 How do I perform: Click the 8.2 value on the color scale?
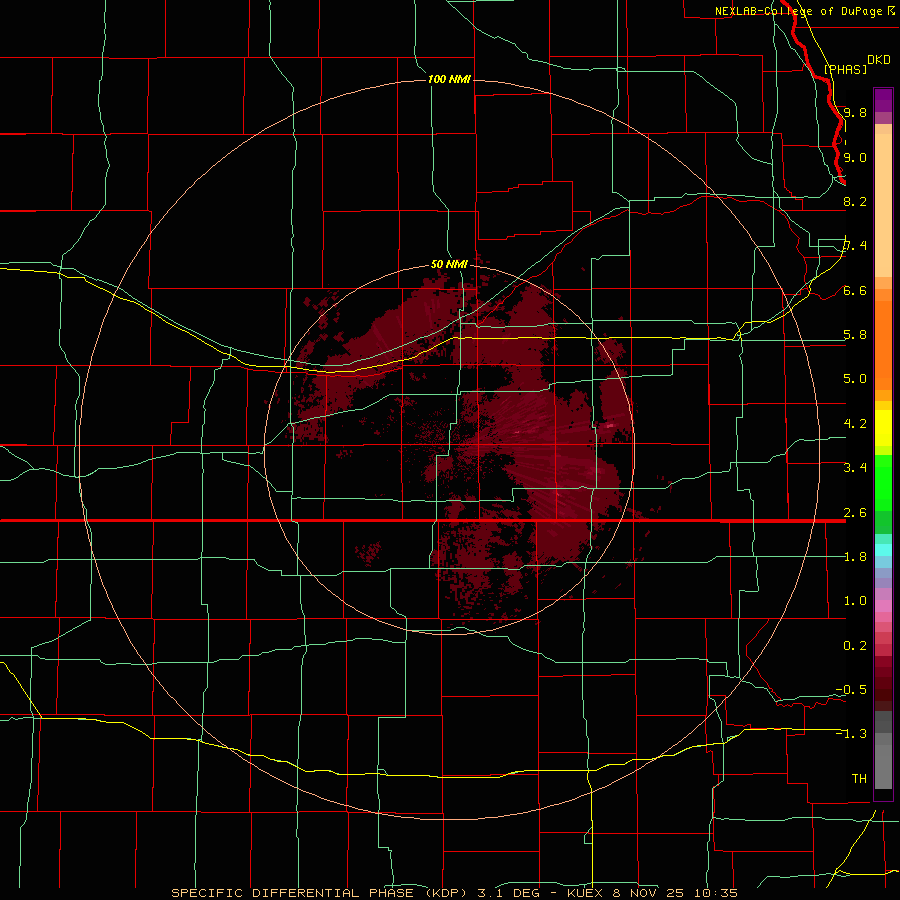855,201
